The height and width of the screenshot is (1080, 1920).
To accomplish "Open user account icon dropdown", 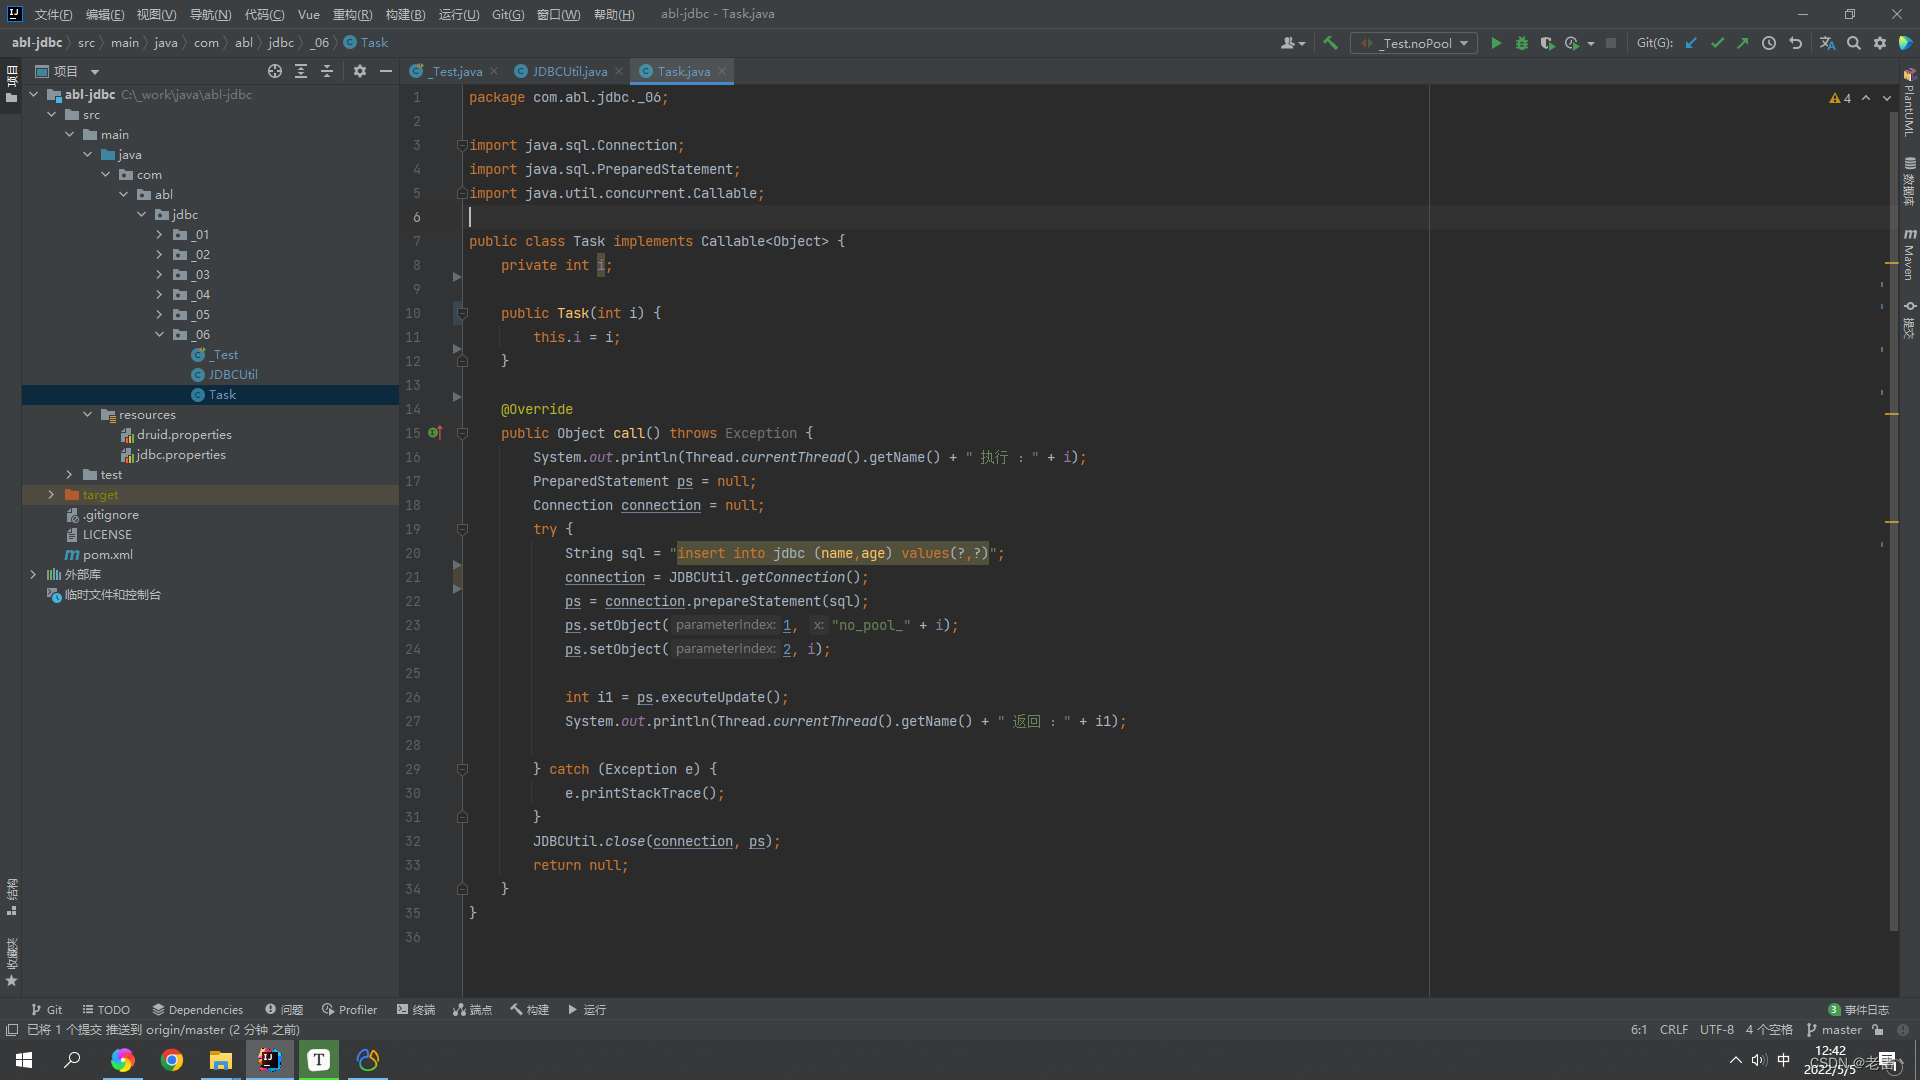I will pyautogui.click(x=1293, y=43).
